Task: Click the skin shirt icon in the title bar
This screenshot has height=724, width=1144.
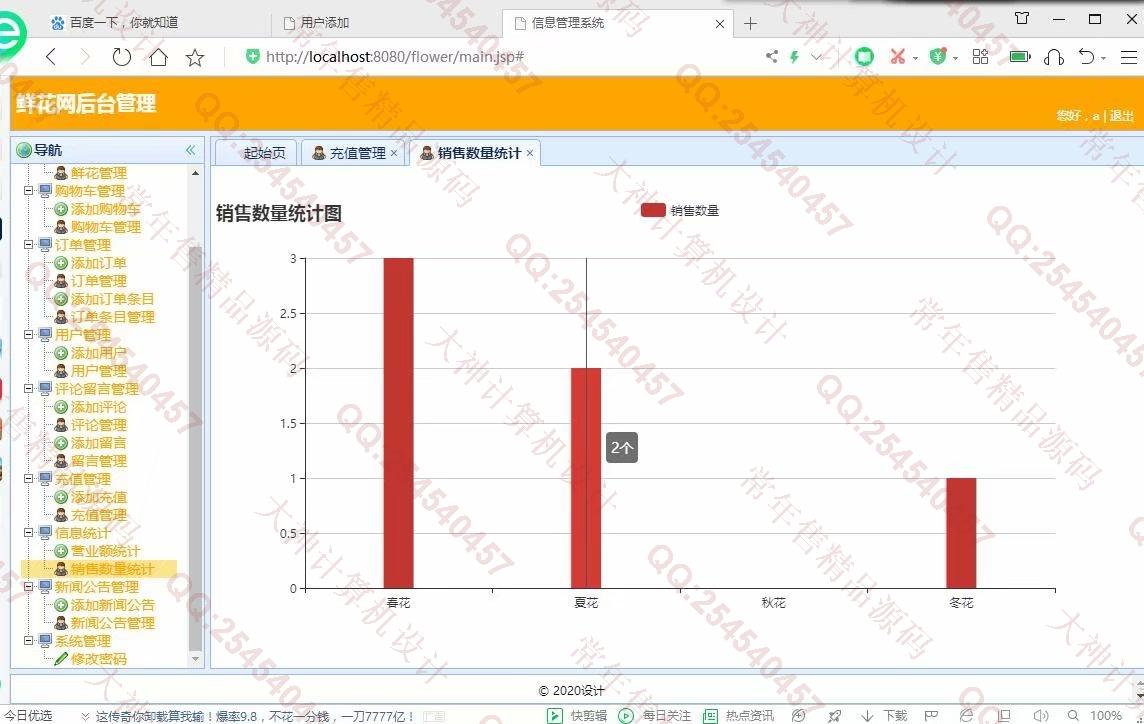Action: [1022, 18]
